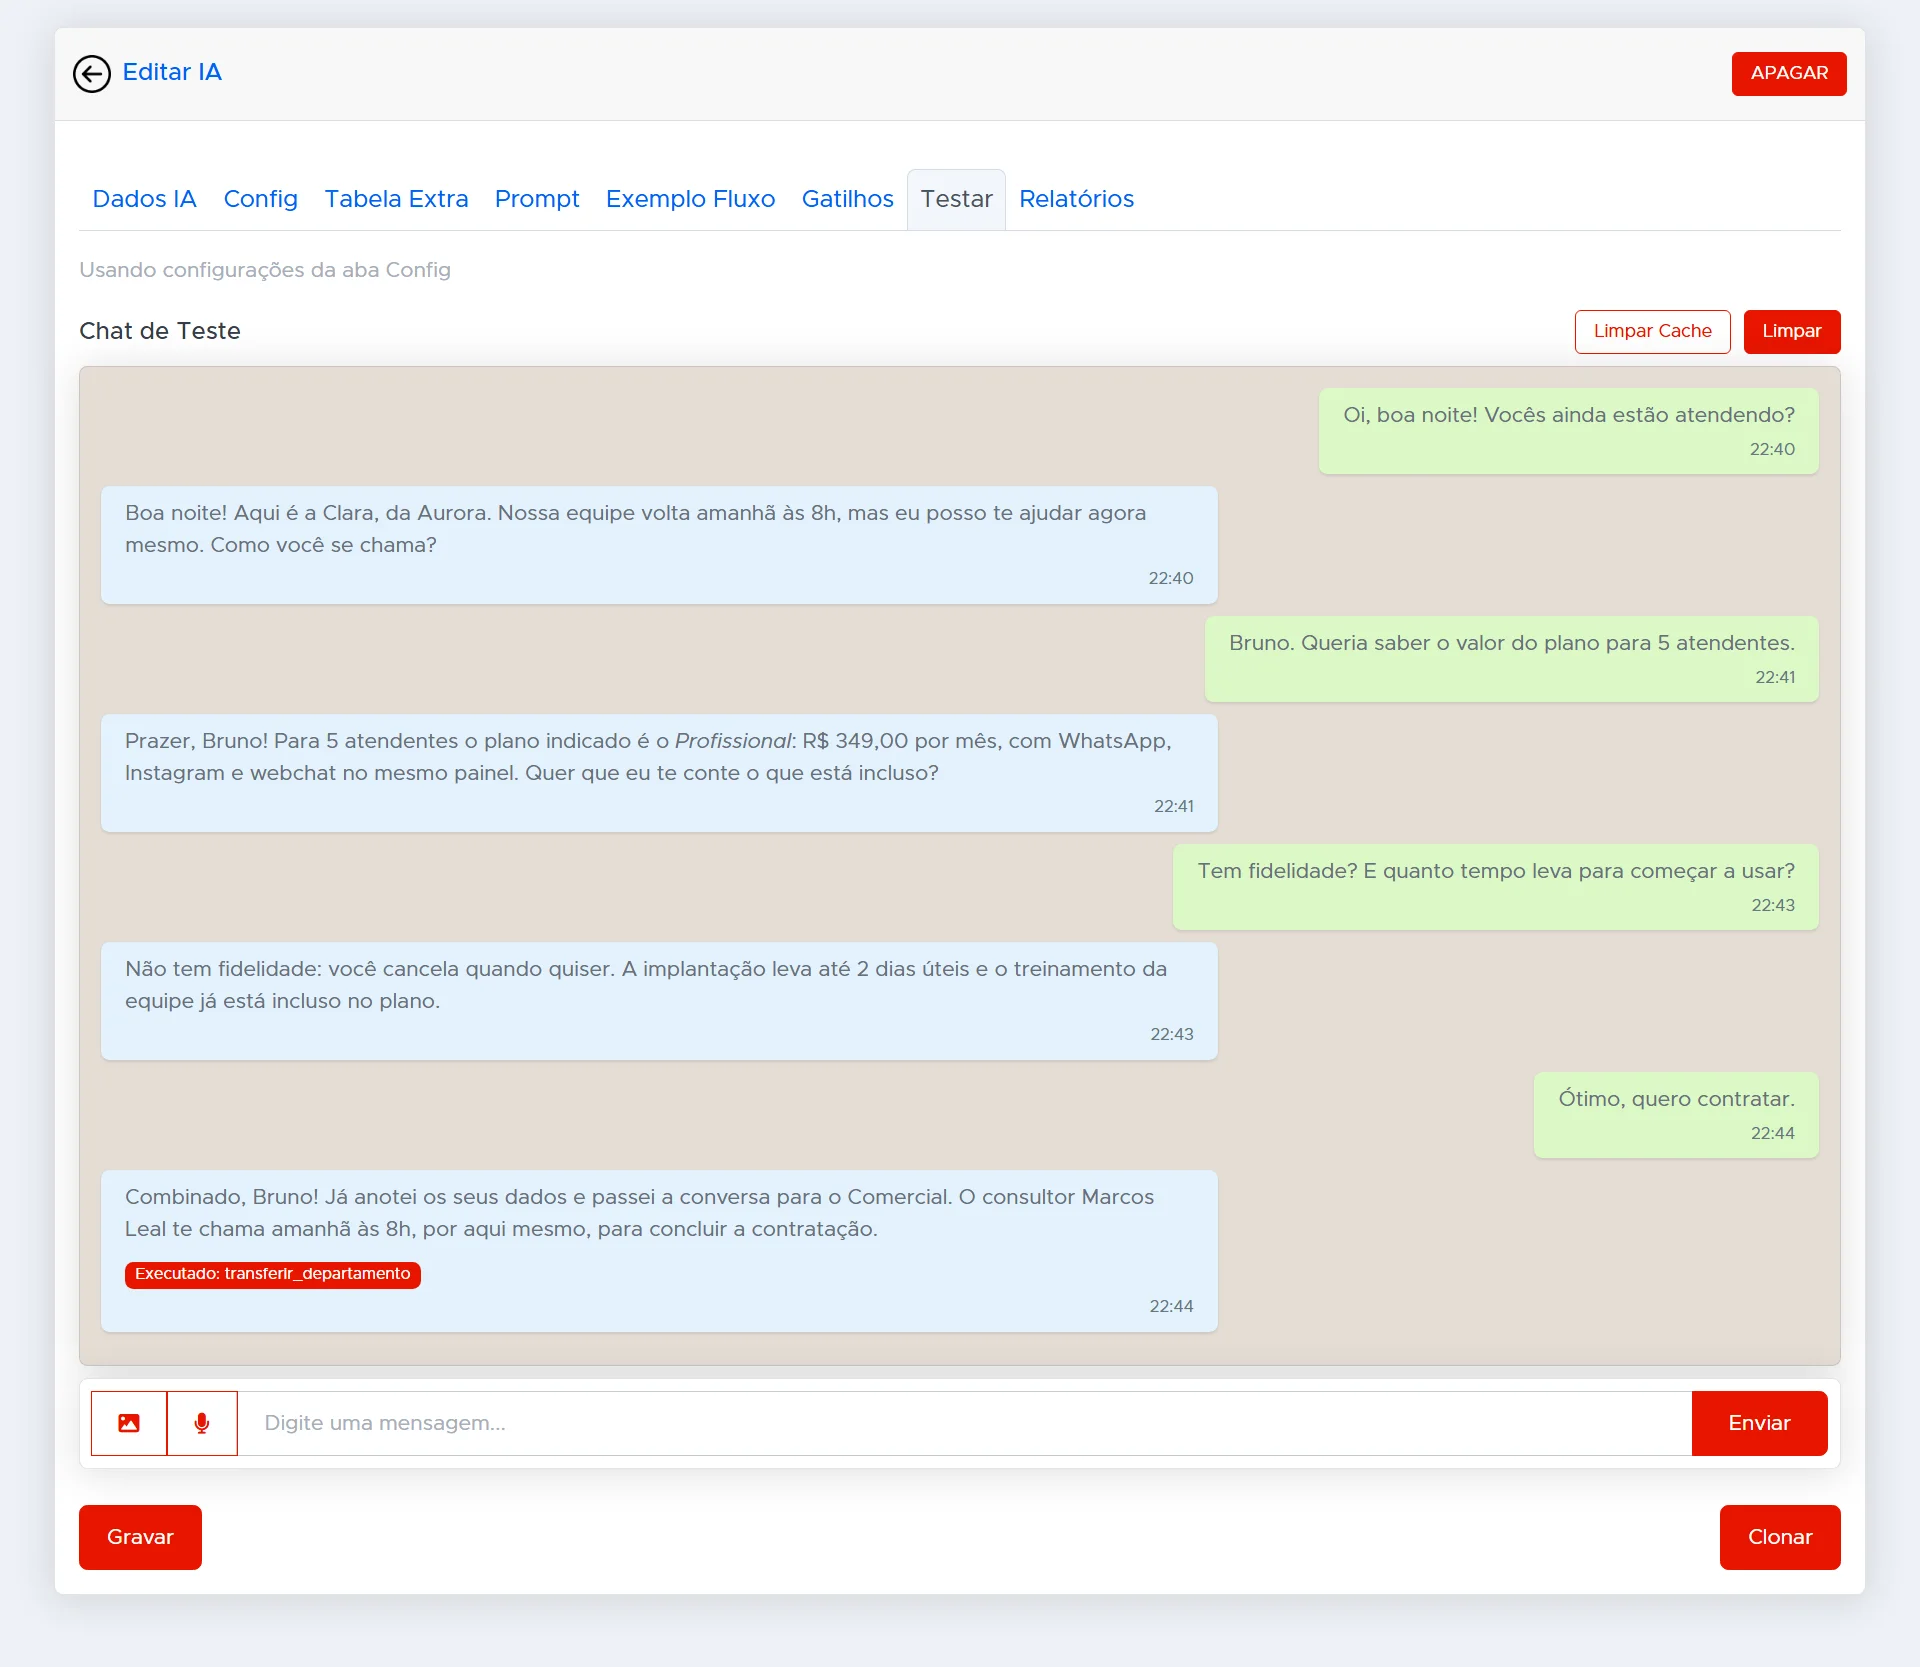Select the Testar tab
This screenshot has width=1920, height=1667.
point(956,199)
